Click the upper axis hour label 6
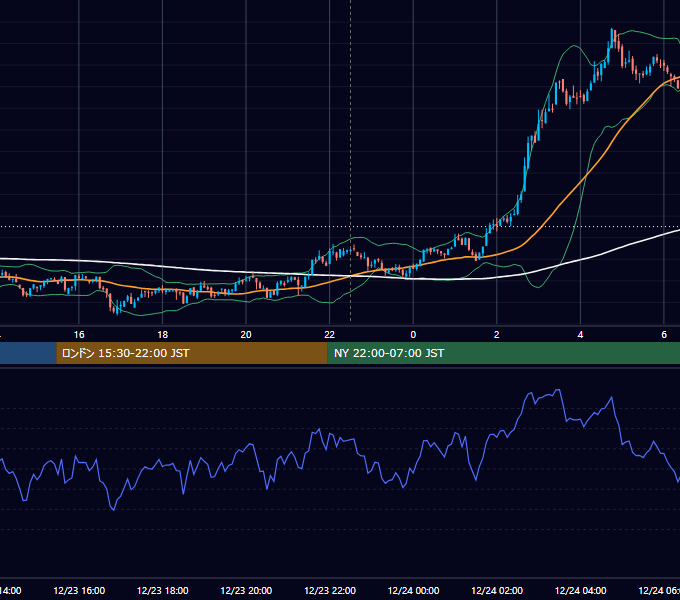Screen dimensions: 680x600 pyautogui.click(x=664, y=335)
